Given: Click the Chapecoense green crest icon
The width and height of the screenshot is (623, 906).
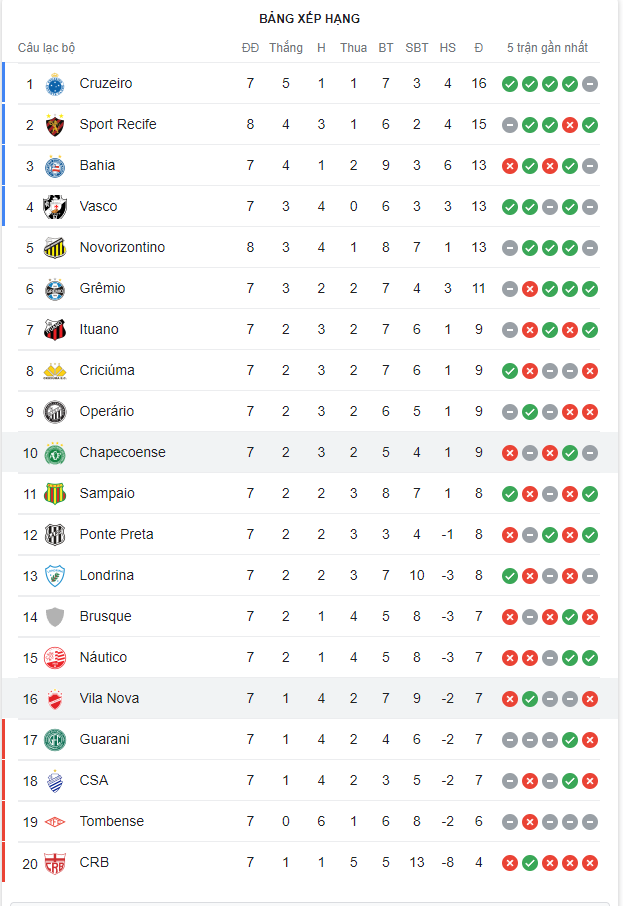Looking at the screenshot, I should tap(55, 453).
